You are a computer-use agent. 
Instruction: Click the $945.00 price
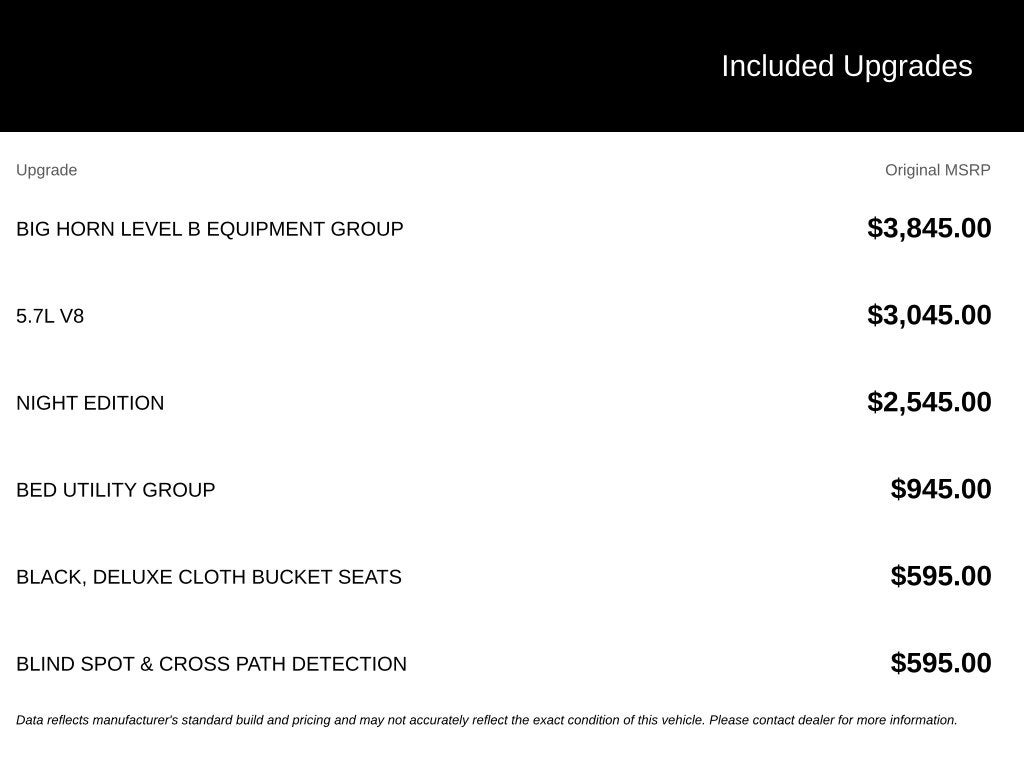click(940, 489)
